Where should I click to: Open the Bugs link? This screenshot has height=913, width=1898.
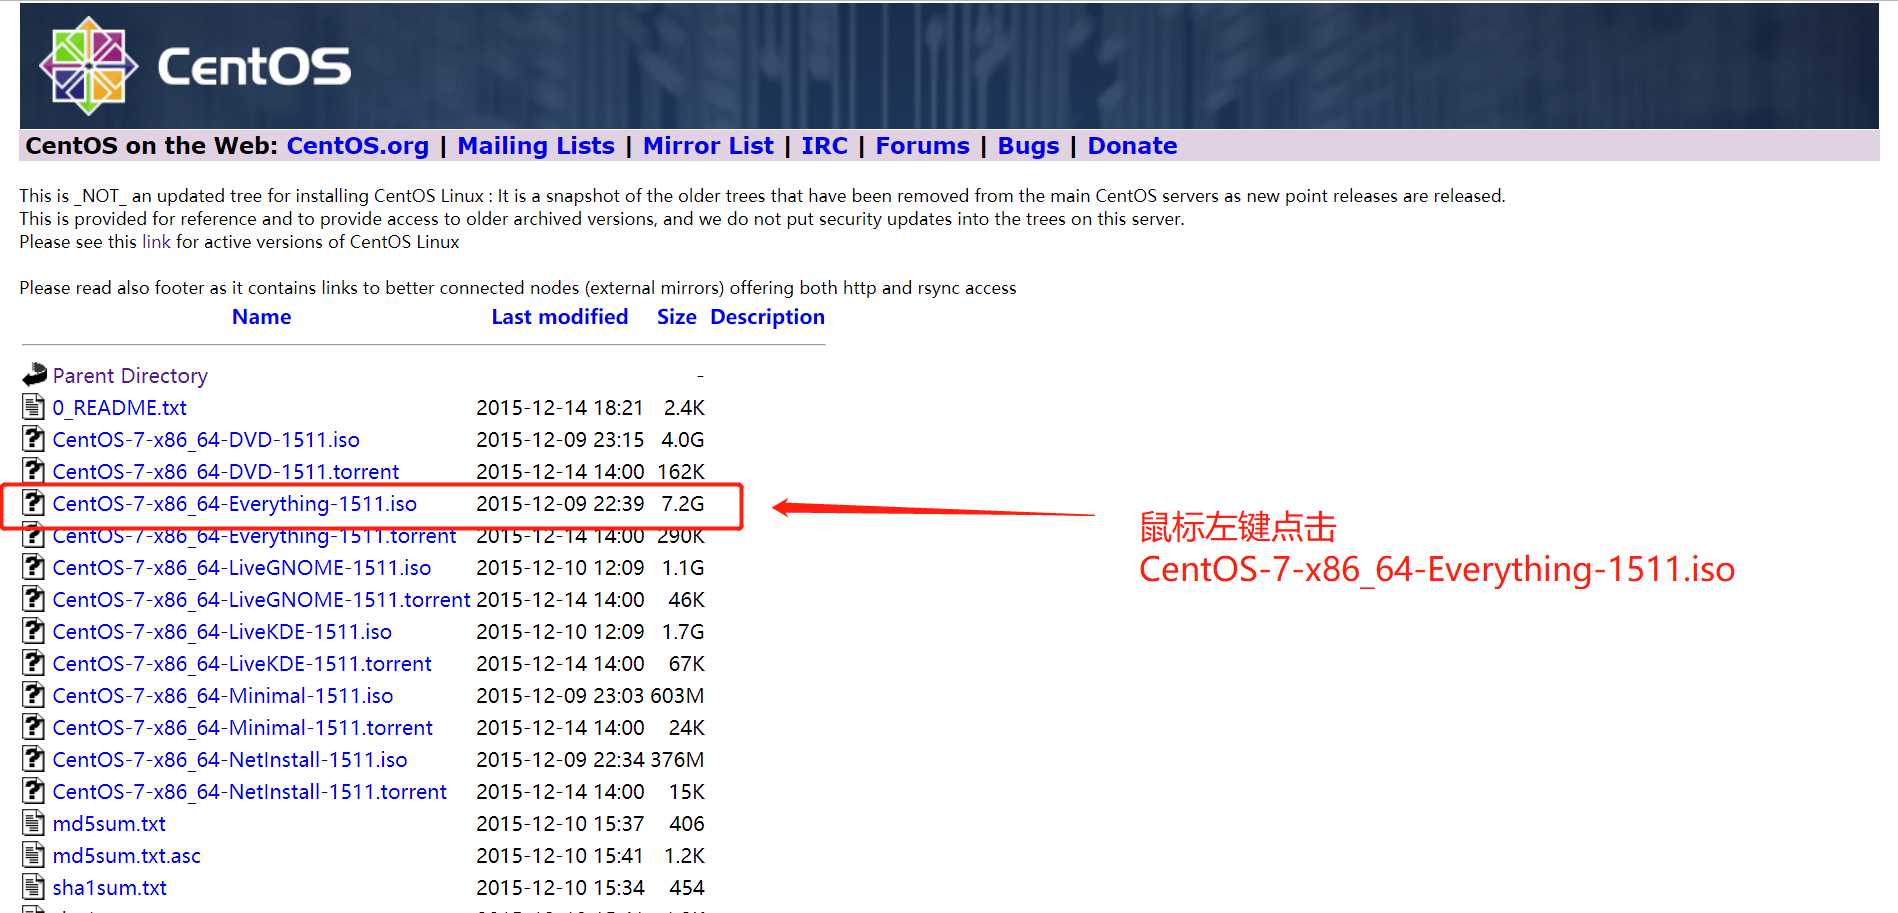[1028, 146]
